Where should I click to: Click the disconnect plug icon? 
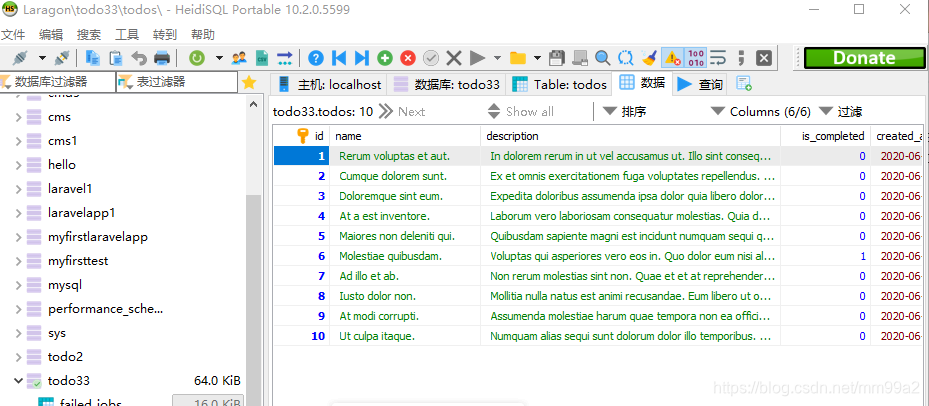point(62,57)
